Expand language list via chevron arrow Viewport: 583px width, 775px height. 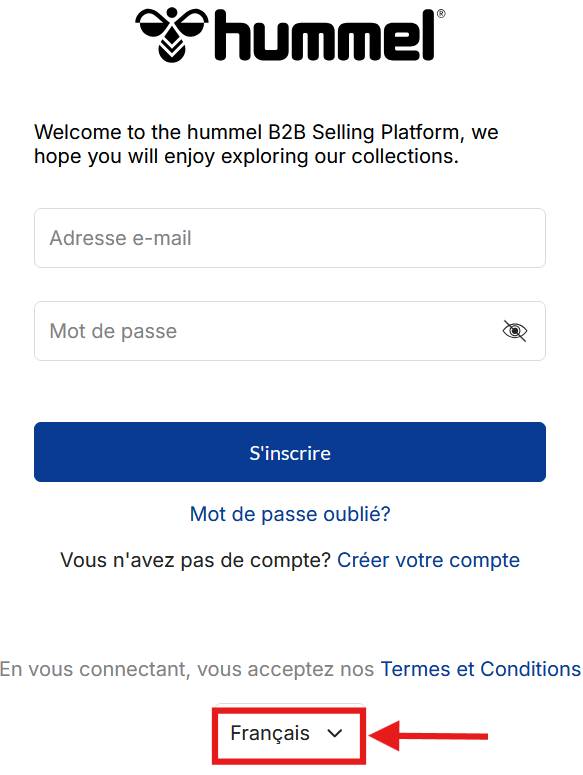334,733
